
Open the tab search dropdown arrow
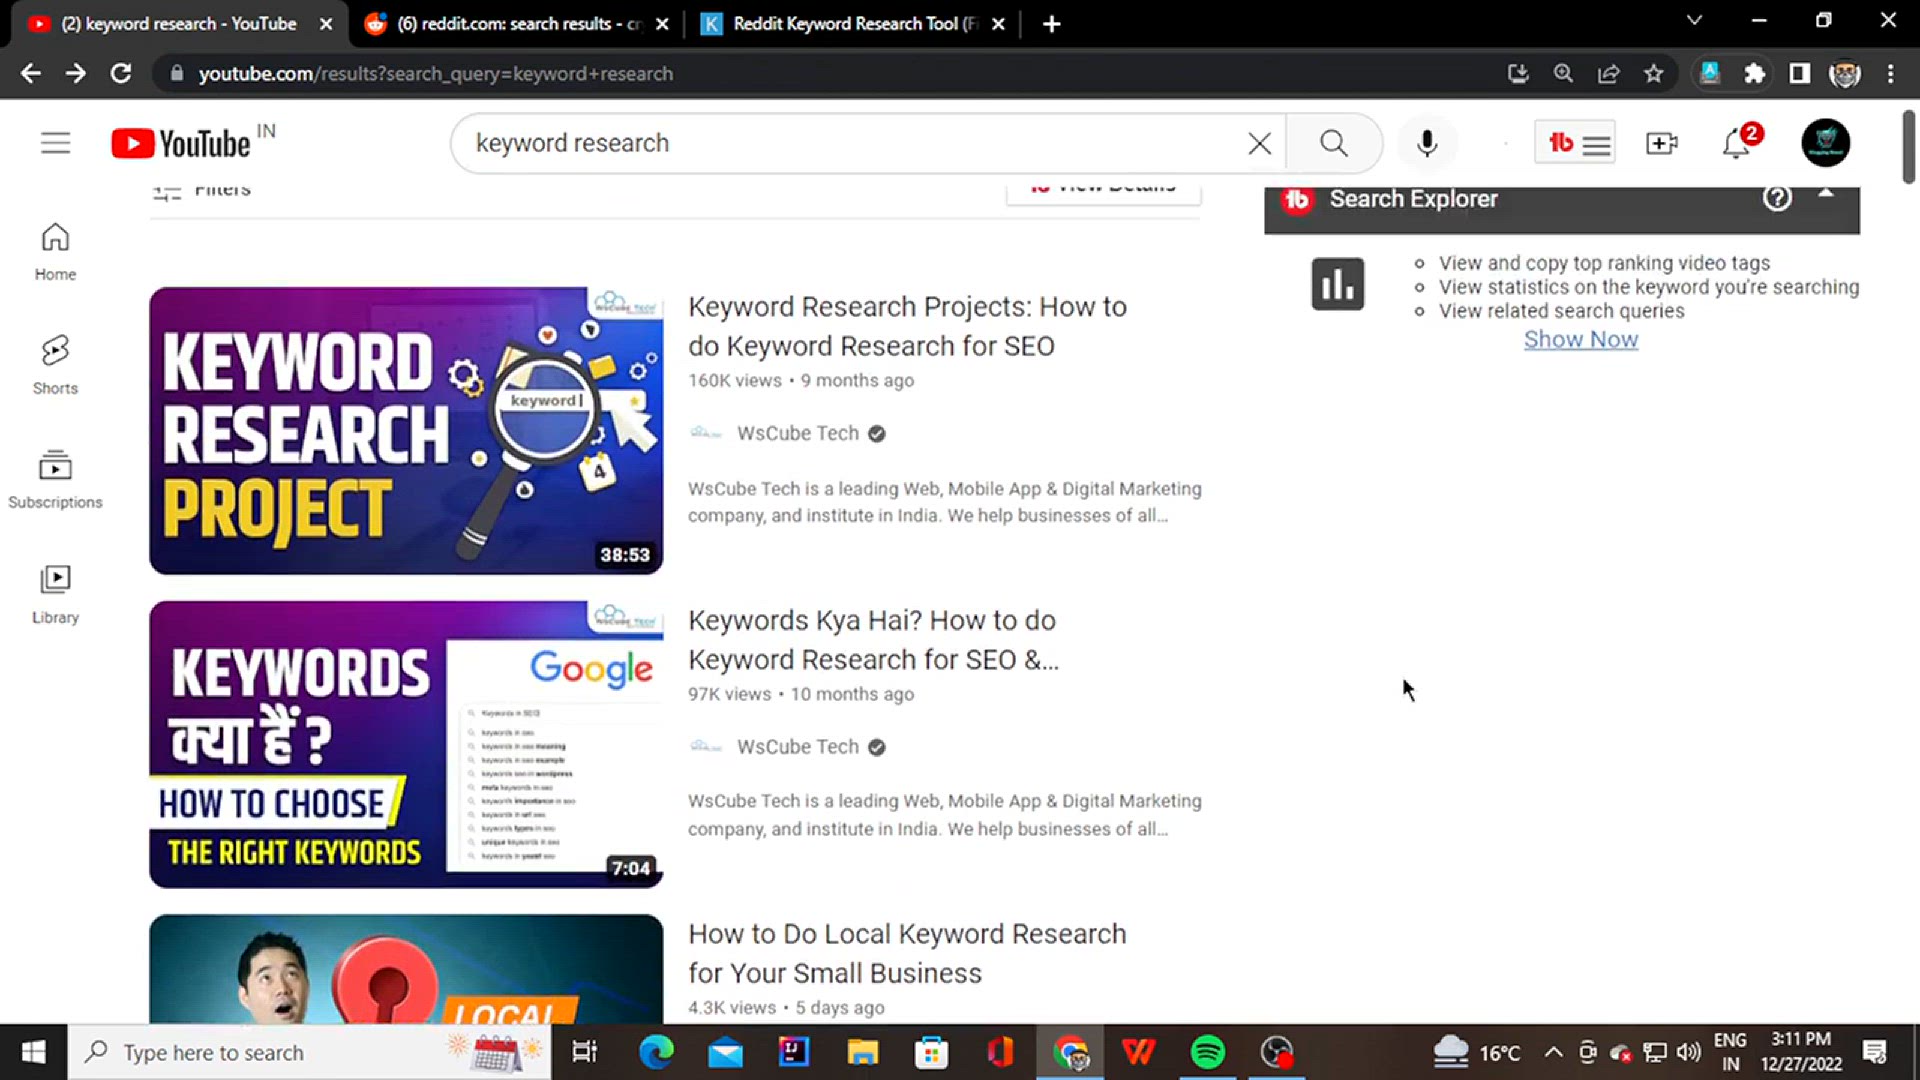tap(1694, 20)
